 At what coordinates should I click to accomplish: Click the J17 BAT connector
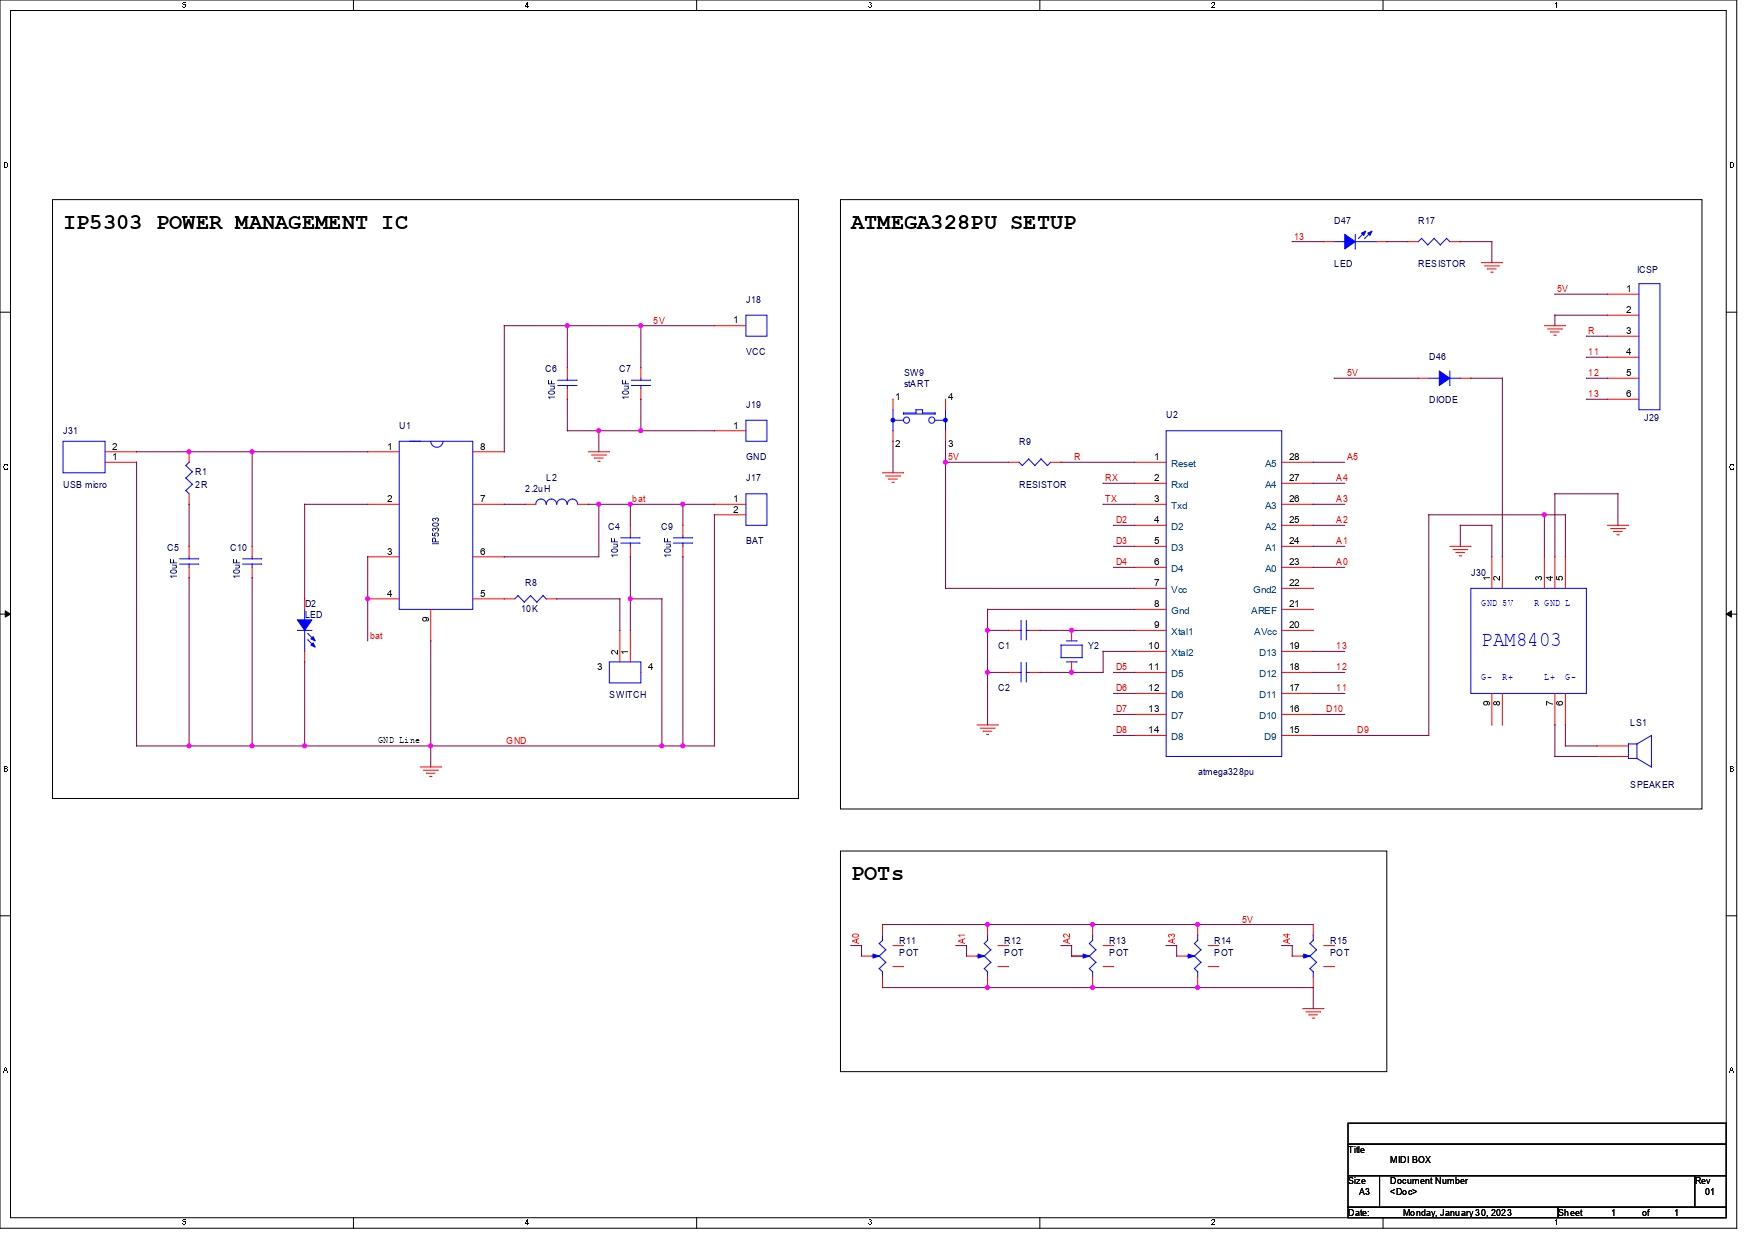coord(756,509)
